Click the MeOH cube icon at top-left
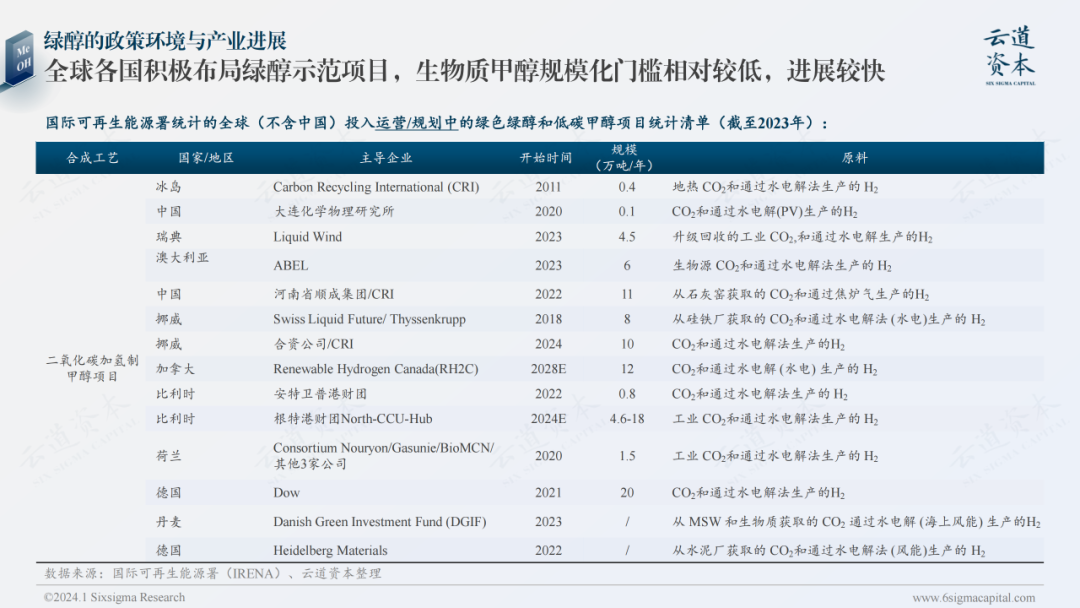The width and height of the screenshot is (1080, 608). 19,59
